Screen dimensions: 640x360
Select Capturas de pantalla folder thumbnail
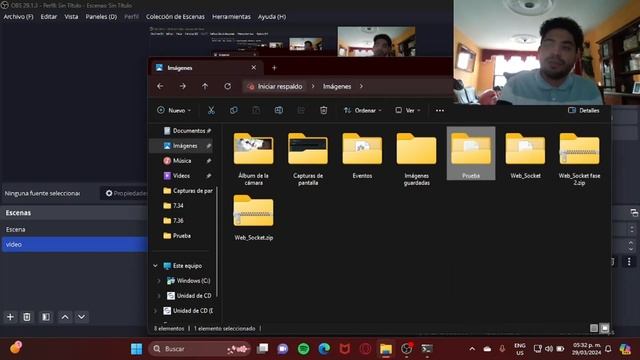coord(308,159)
